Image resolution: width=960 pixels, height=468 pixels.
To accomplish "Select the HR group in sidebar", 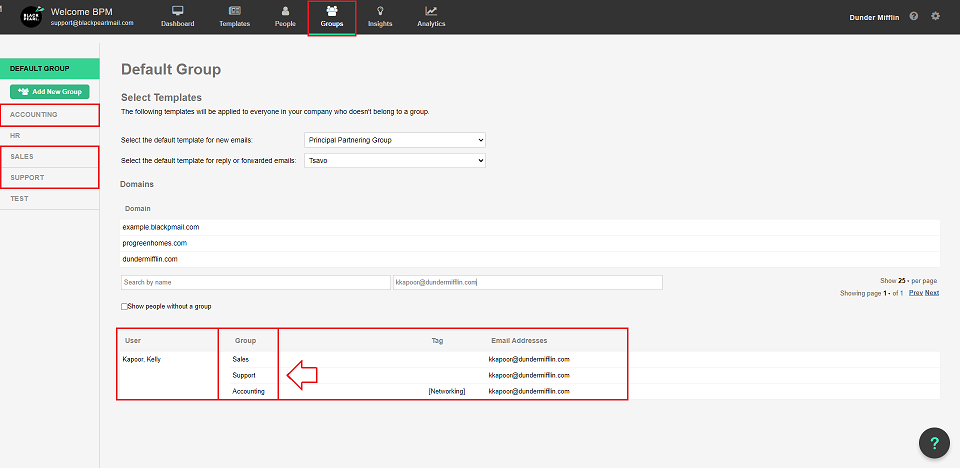I will point(50,135).
